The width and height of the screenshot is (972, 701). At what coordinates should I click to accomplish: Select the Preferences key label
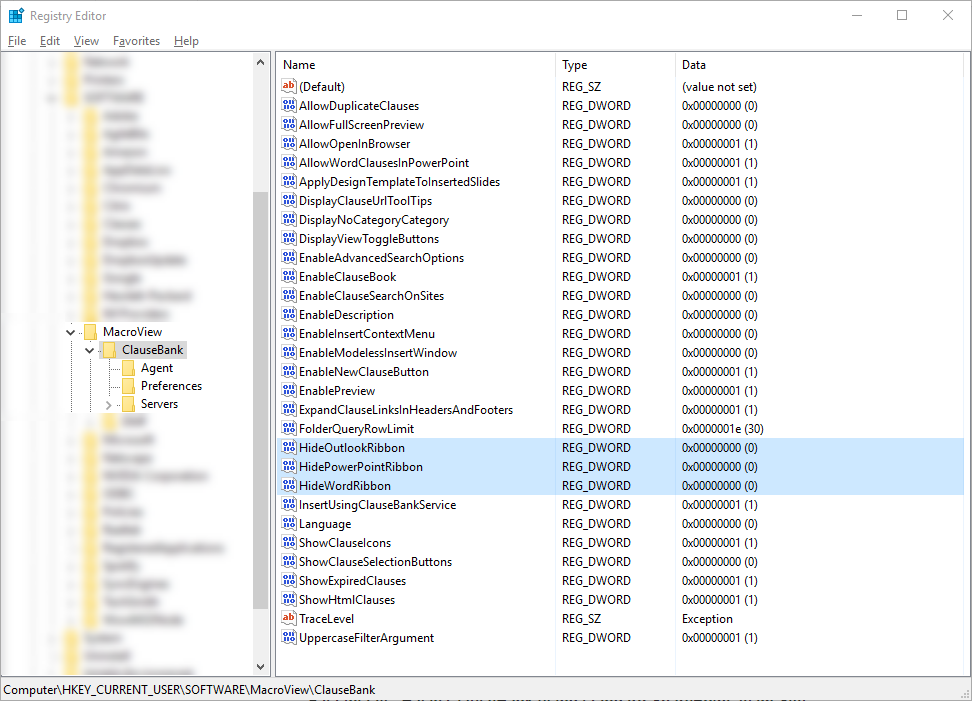171,386
